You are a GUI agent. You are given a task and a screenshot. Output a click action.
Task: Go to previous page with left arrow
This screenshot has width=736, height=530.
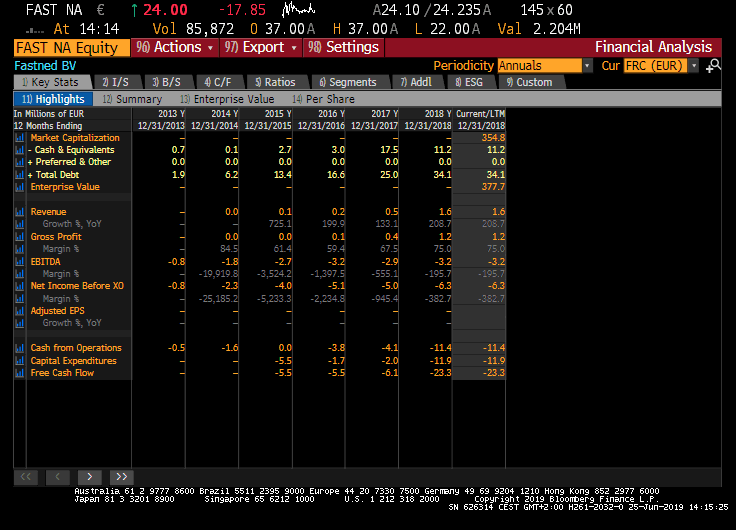coord(58,477)
